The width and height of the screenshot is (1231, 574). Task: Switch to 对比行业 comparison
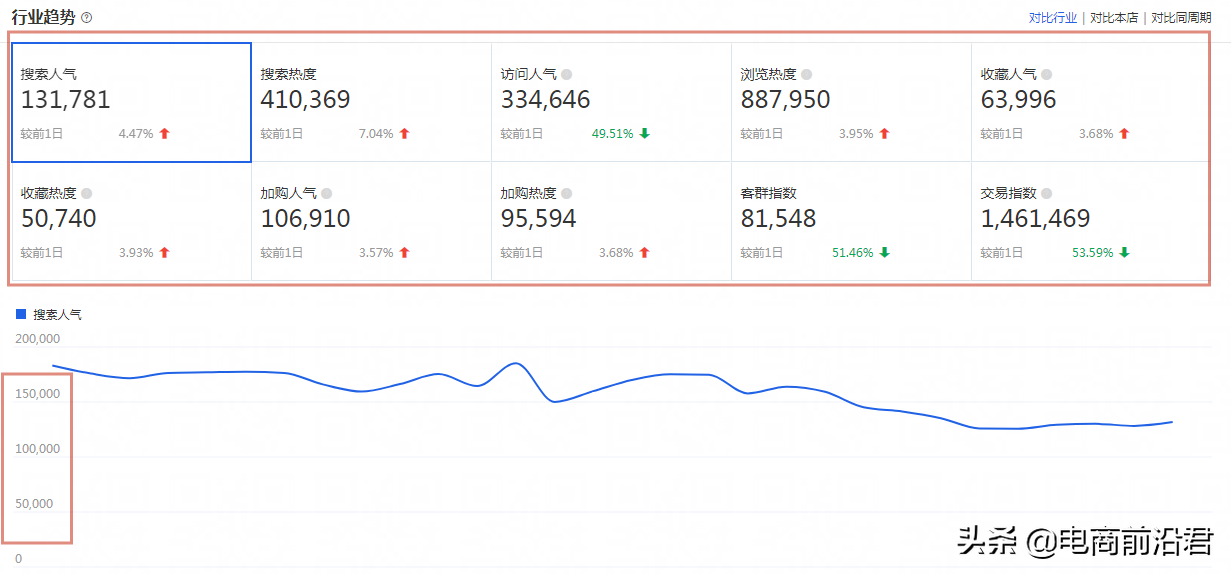pyautogui.click(x=1053, y=18)
